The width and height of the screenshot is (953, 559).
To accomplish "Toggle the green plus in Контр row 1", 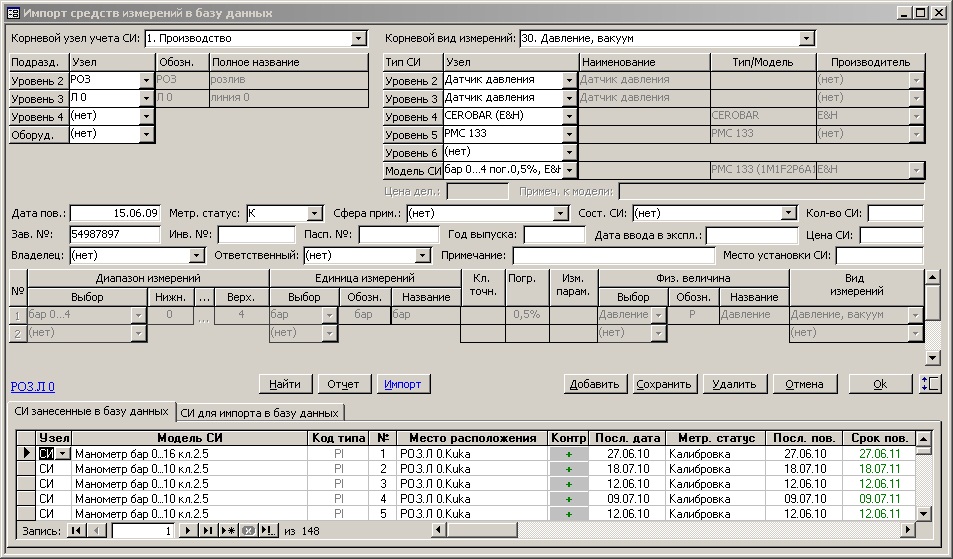I will pyautogui.click(x=568, y=454).
